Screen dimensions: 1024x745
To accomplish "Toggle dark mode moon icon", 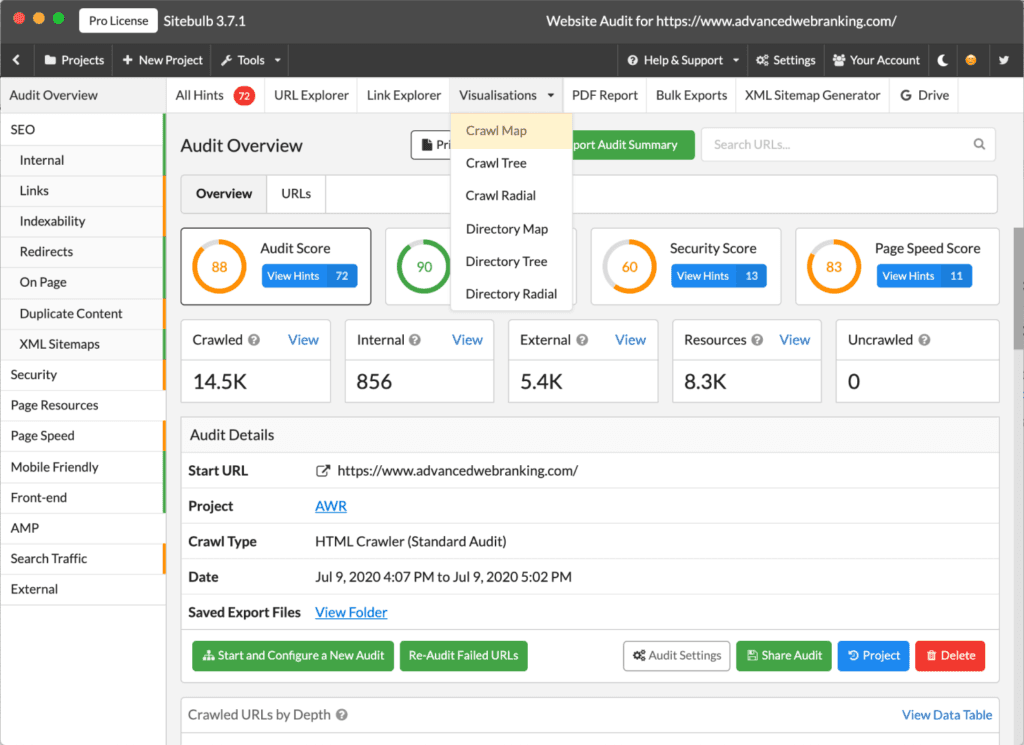I will point(942,60).
